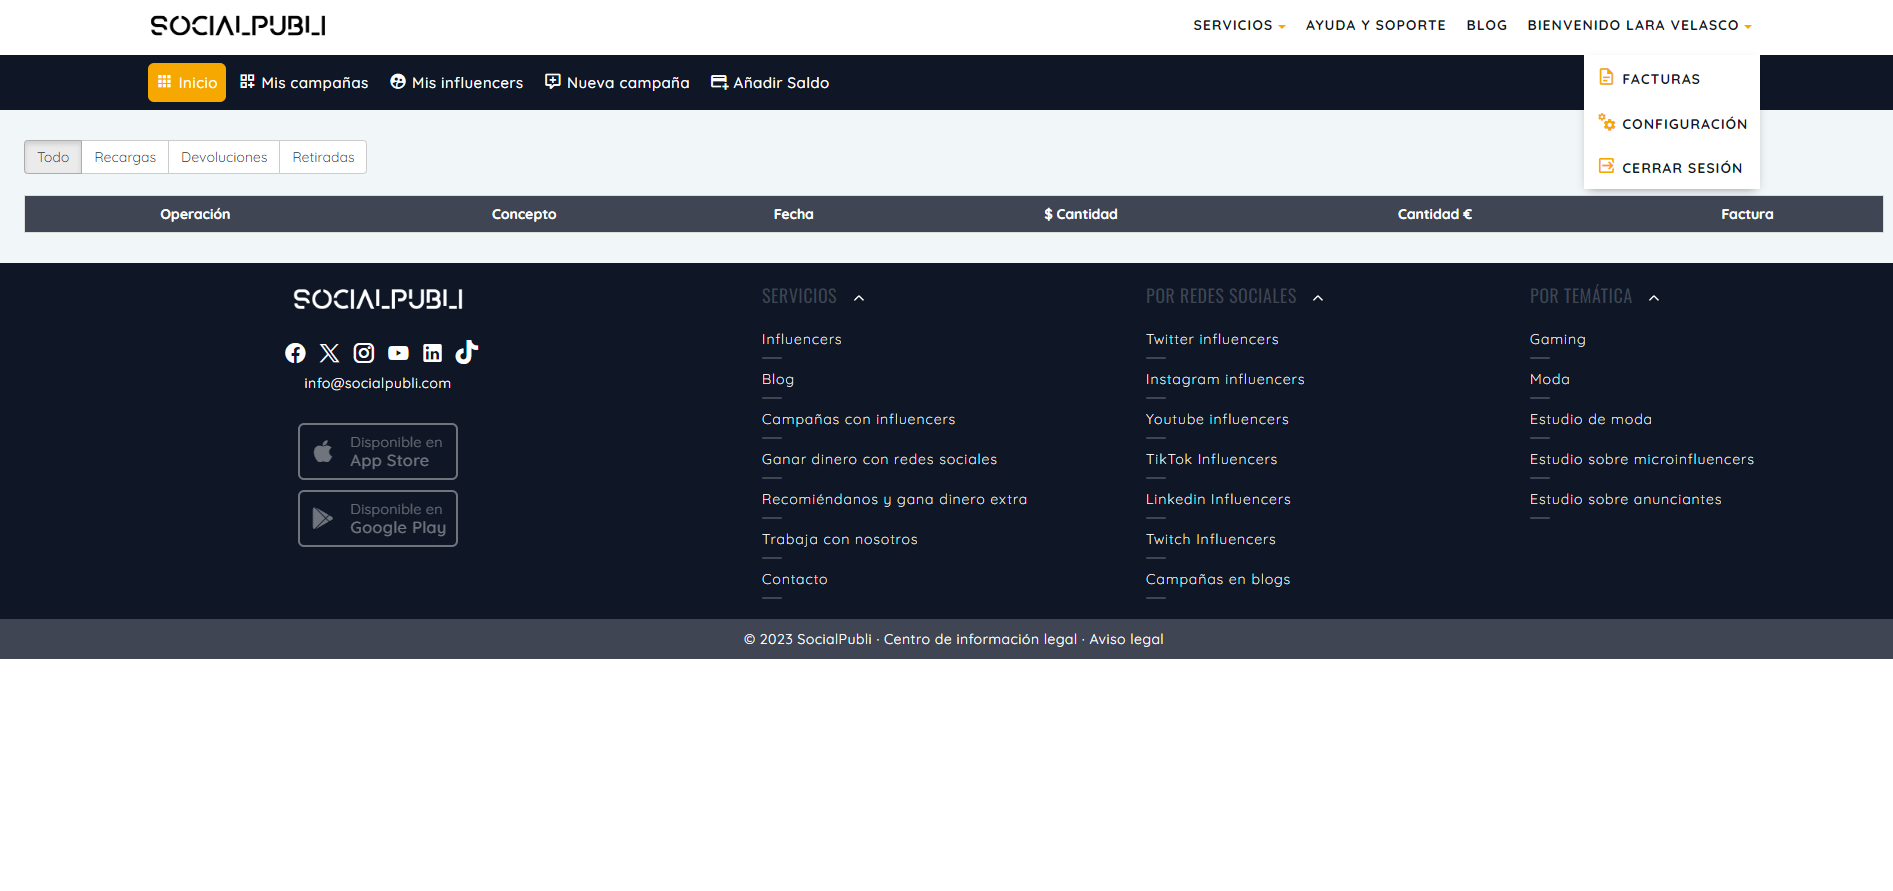Screen dimensions: 1893x891
Task: Open the Blog header menu item
Action: [1487, 25]
